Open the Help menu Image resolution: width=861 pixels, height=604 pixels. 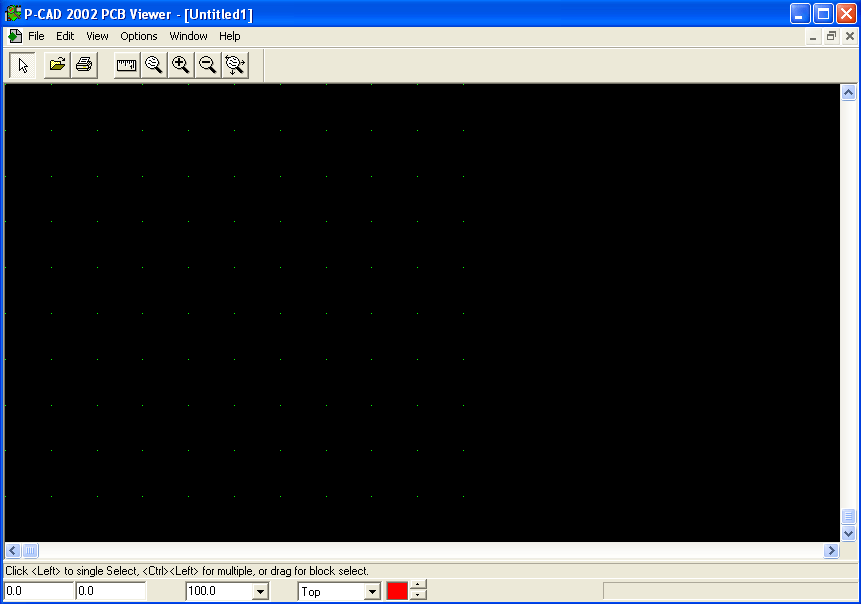coord(230,36)
